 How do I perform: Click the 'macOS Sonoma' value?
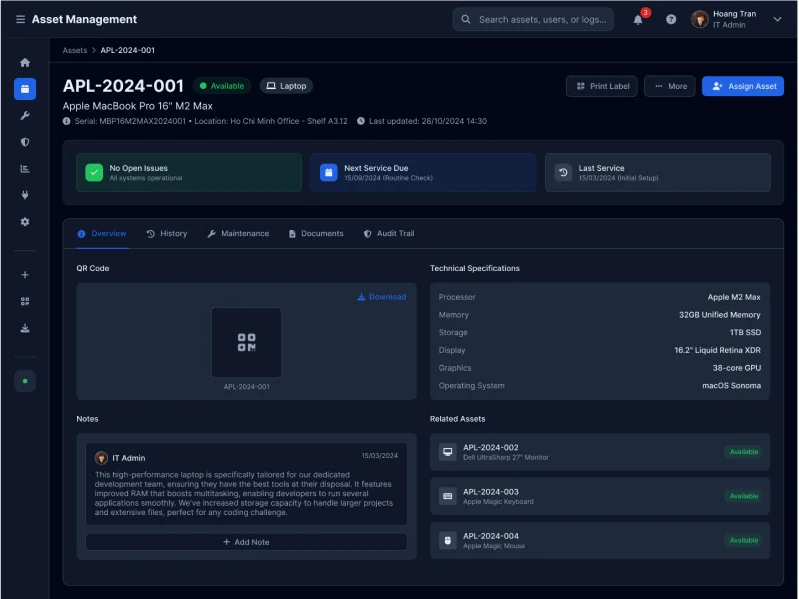click(731, 386)
